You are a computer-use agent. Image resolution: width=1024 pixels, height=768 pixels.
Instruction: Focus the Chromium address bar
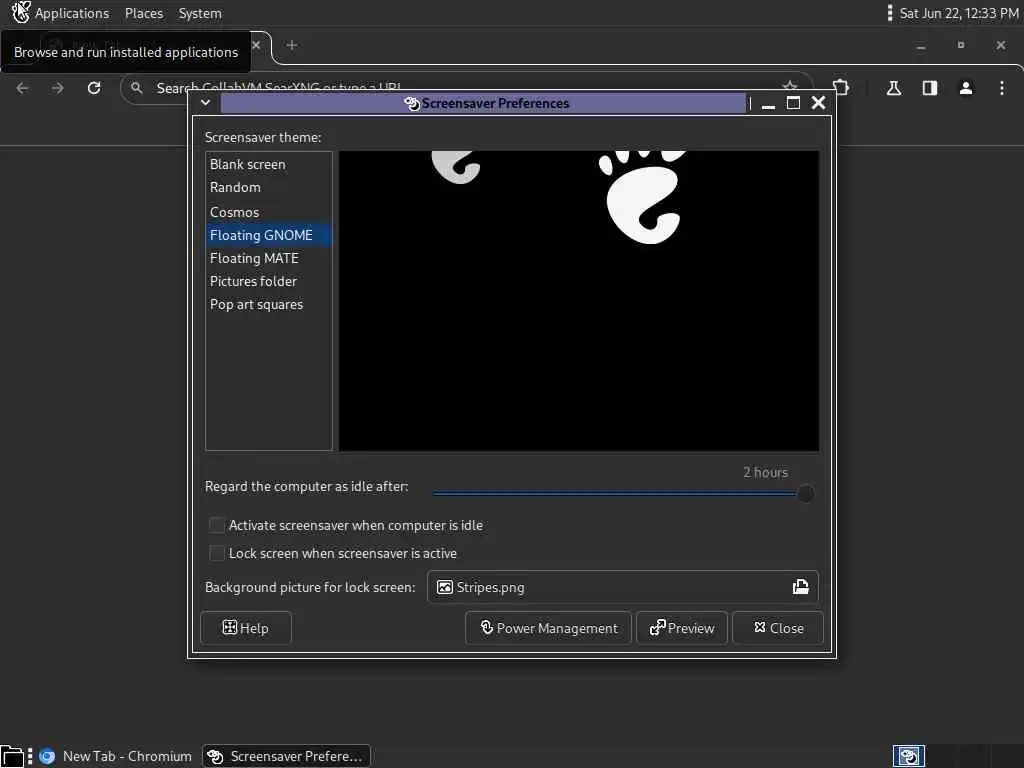tap(466, 88)
